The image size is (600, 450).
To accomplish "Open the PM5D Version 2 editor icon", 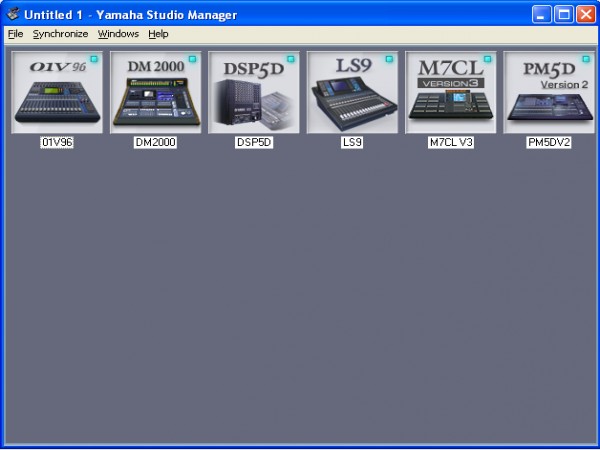I will tap(549, 93).
